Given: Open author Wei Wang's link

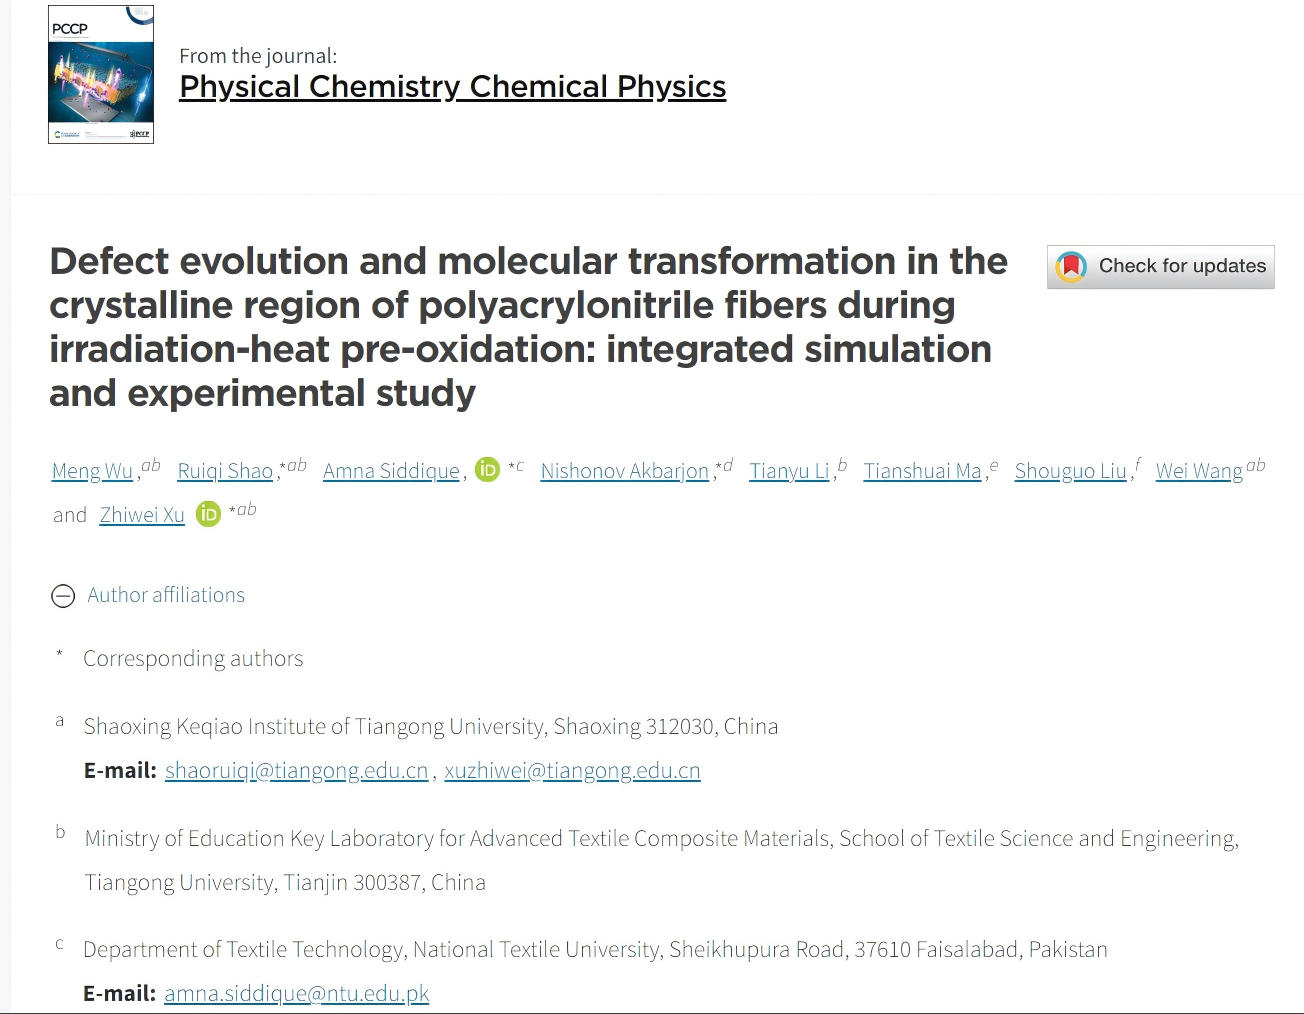Looking at the screenshot, I should click(1199, 471).
